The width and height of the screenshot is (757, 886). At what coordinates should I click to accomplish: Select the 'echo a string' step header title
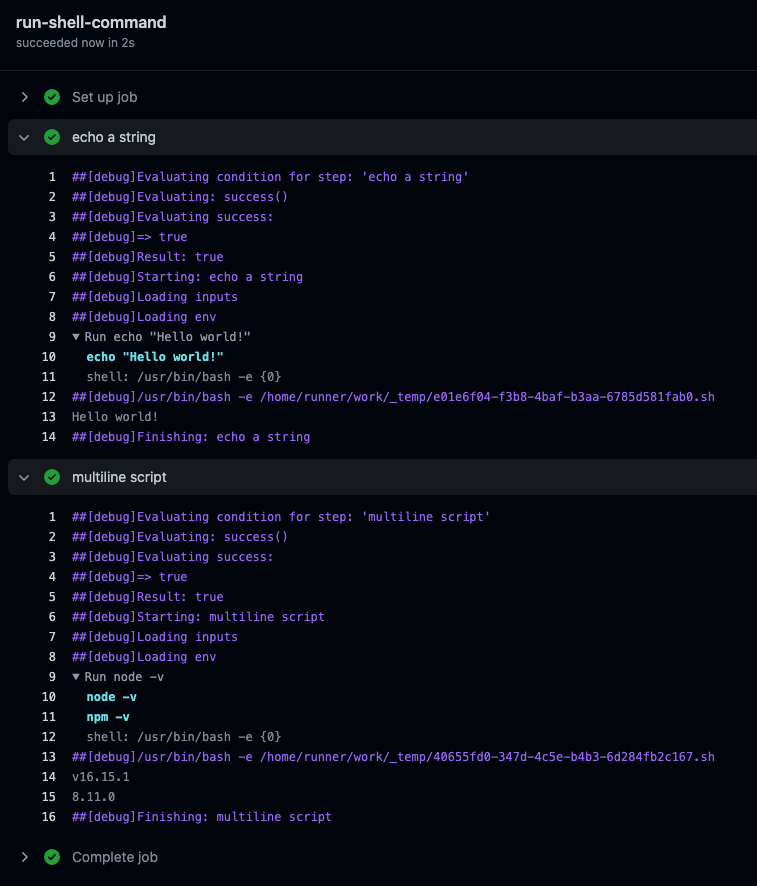tap(113, 137)
